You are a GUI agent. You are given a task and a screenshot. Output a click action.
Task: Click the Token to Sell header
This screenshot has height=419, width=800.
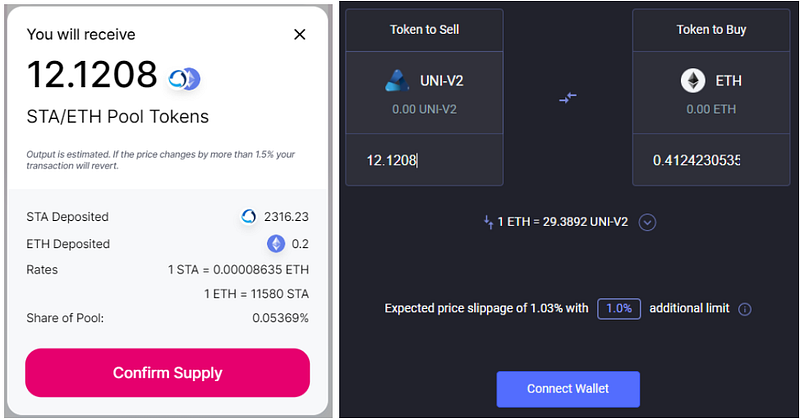pos(424,30)
